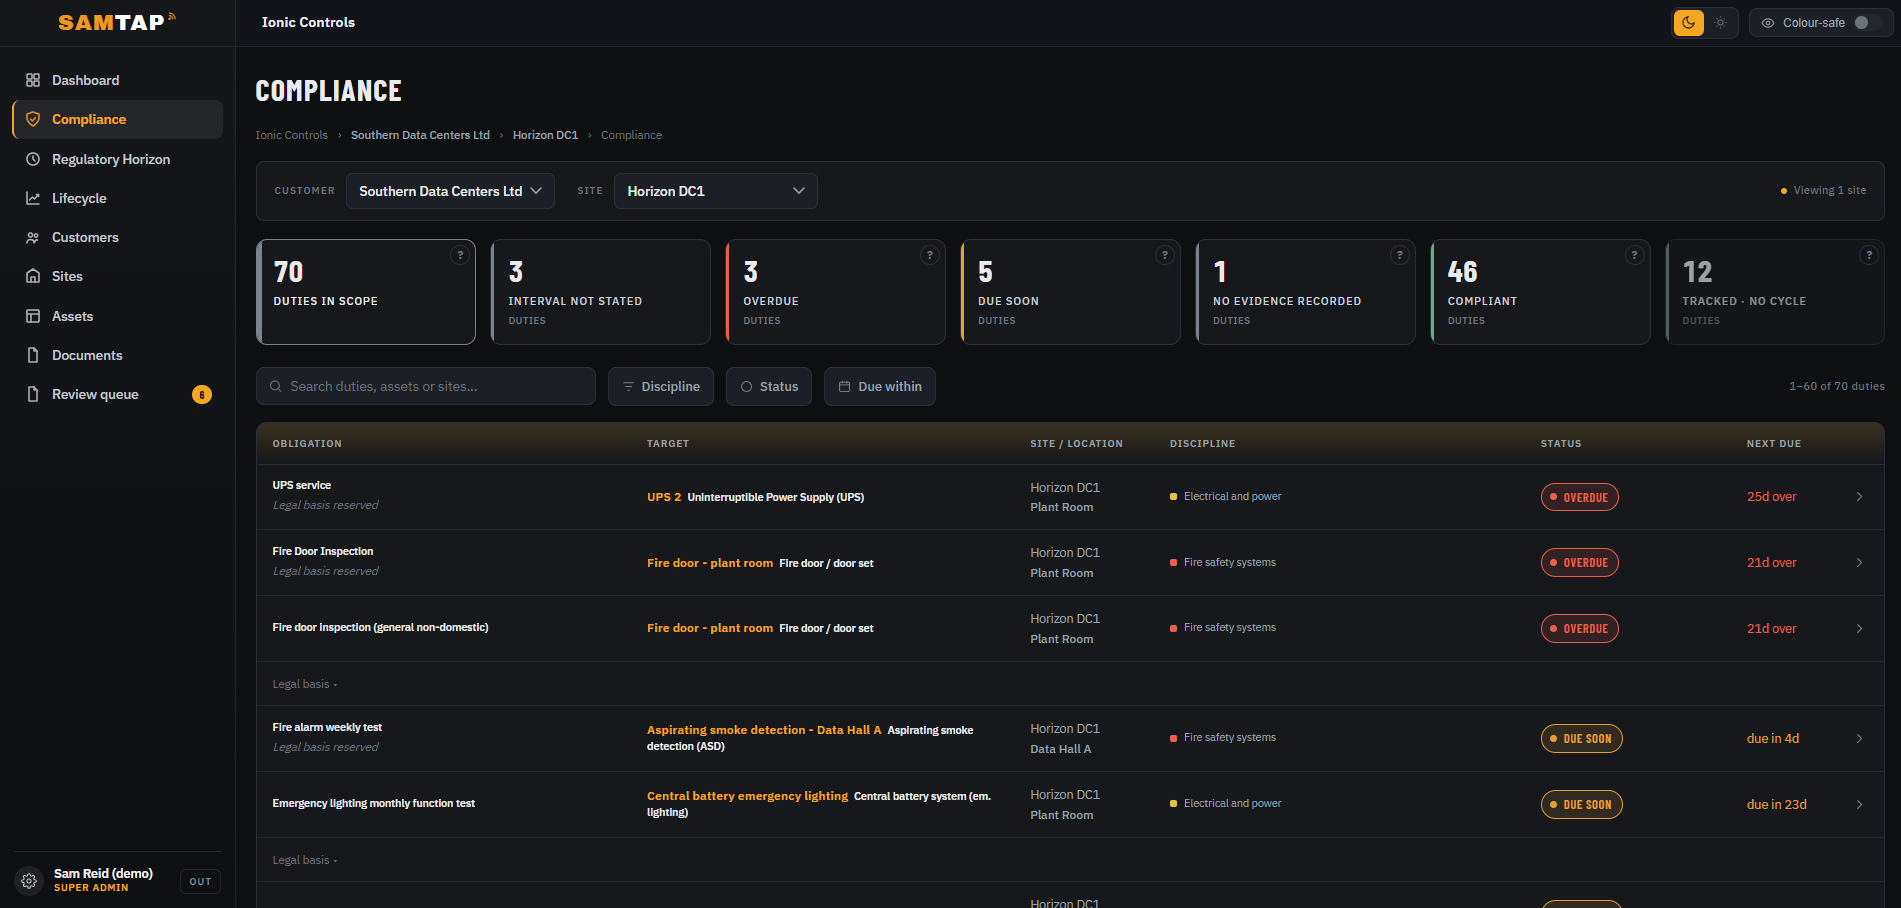Open the Customer dropdown
The height and width of the screenshot is (908, 1901).
(x=450, y=191)
